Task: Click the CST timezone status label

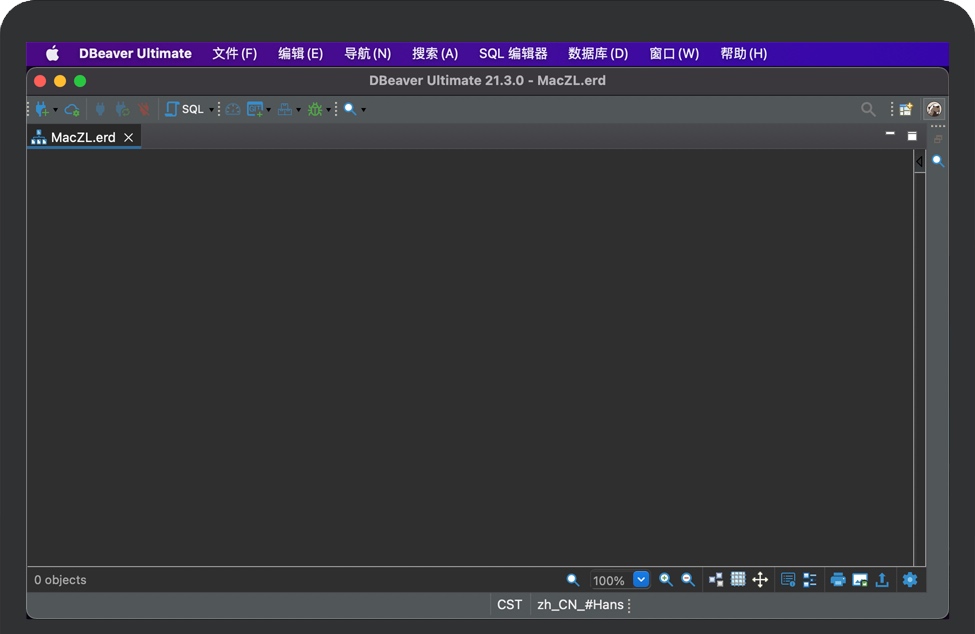Action: point(509,605)
